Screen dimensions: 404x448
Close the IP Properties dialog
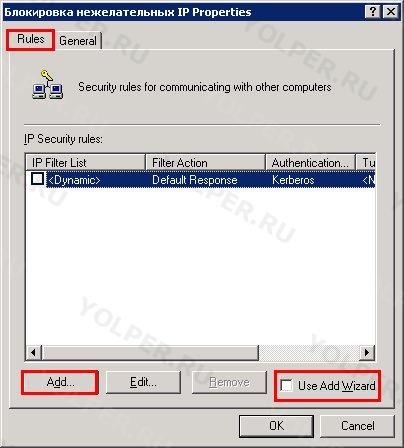pyautogui.click(x=391, y=12)
